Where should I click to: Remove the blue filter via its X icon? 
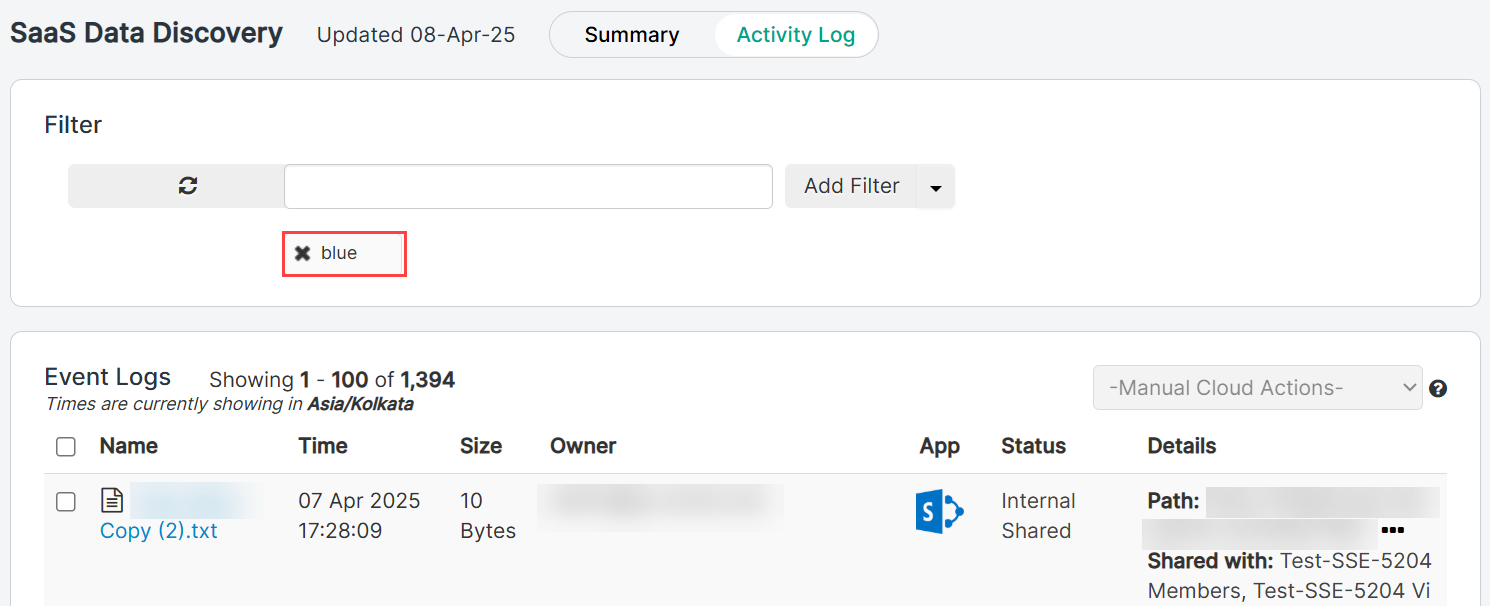302,253
